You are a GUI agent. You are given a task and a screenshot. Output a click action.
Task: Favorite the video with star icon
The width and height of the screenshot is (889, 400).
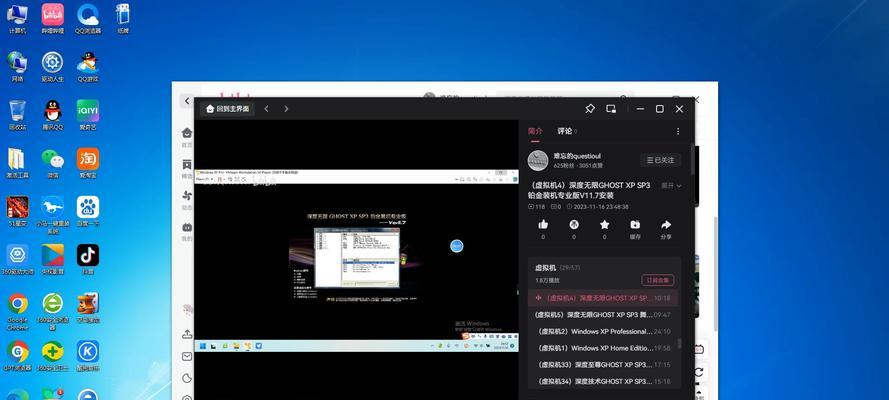604,225
